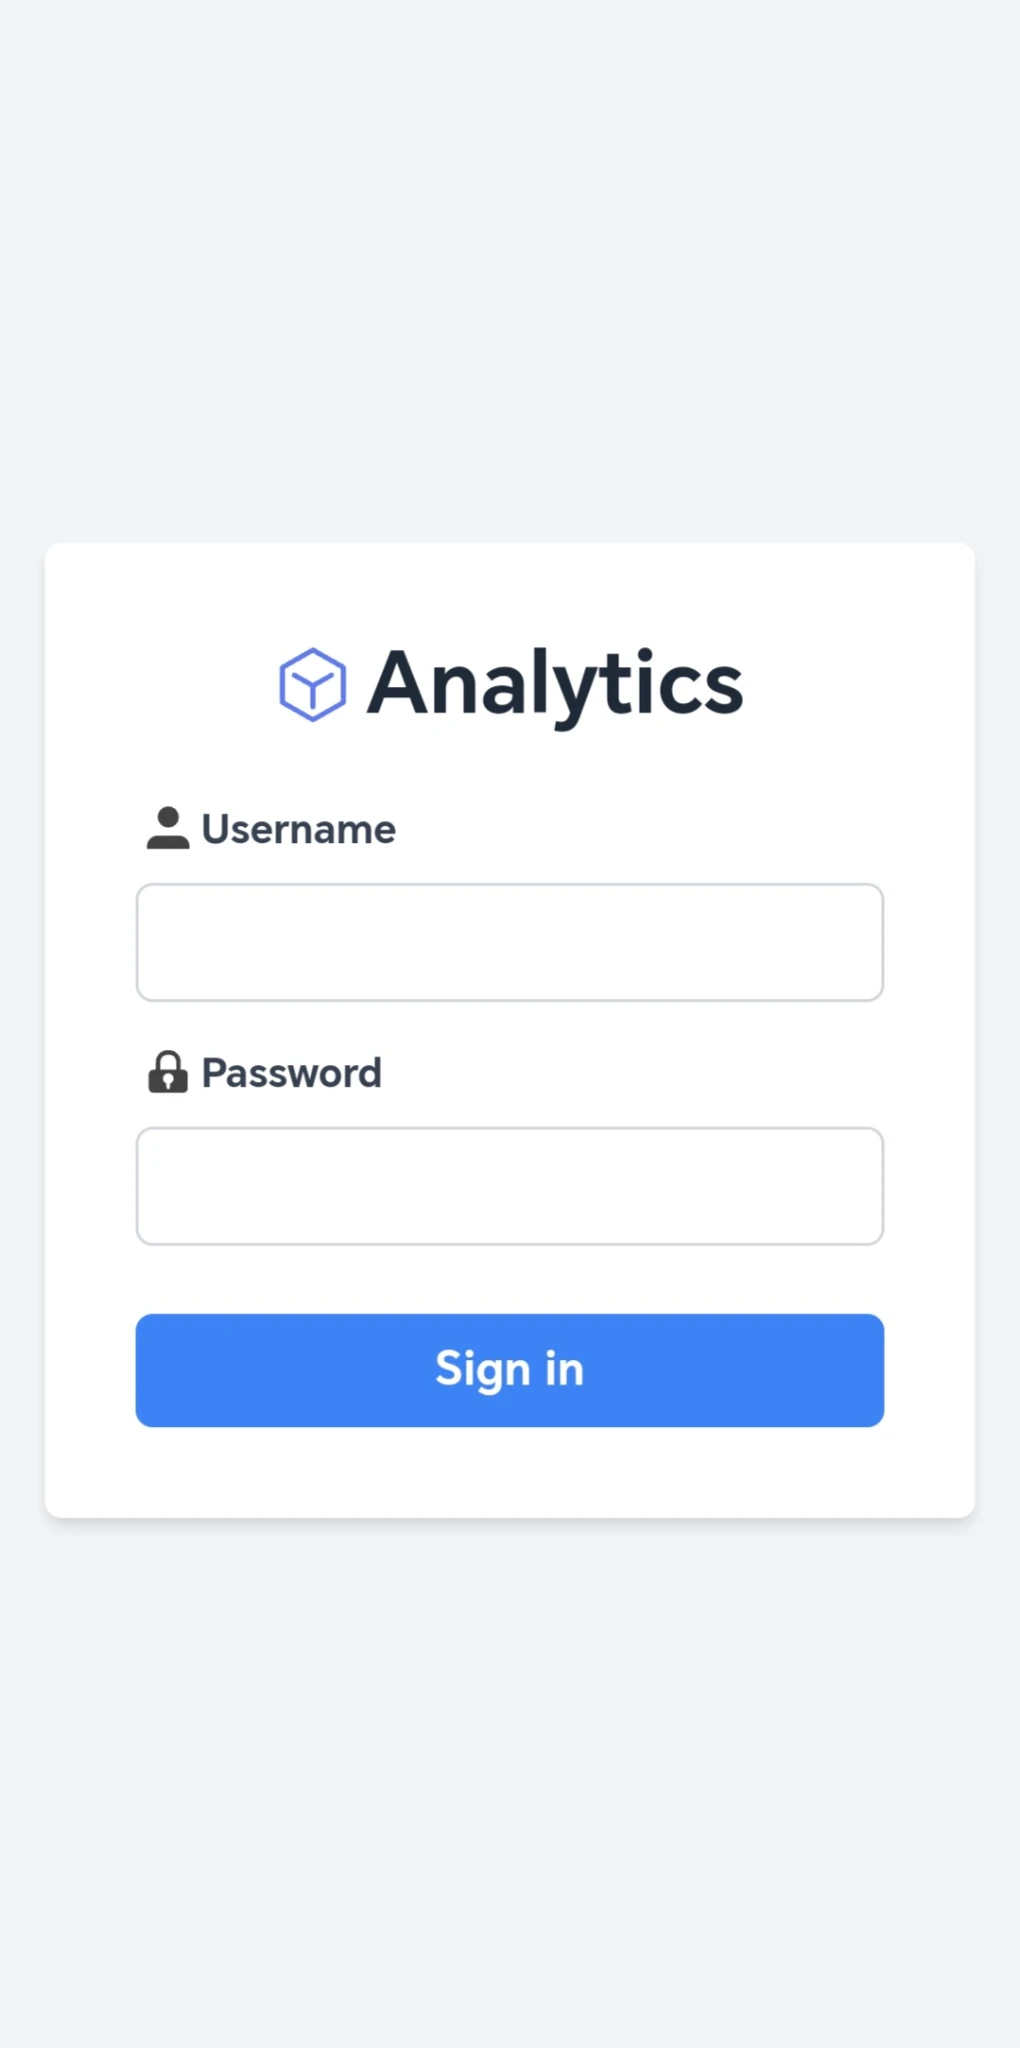This screenshot has height=2048, width=1020.
Task: Select the Analytics app logo icon
Action: coord(312,684)
